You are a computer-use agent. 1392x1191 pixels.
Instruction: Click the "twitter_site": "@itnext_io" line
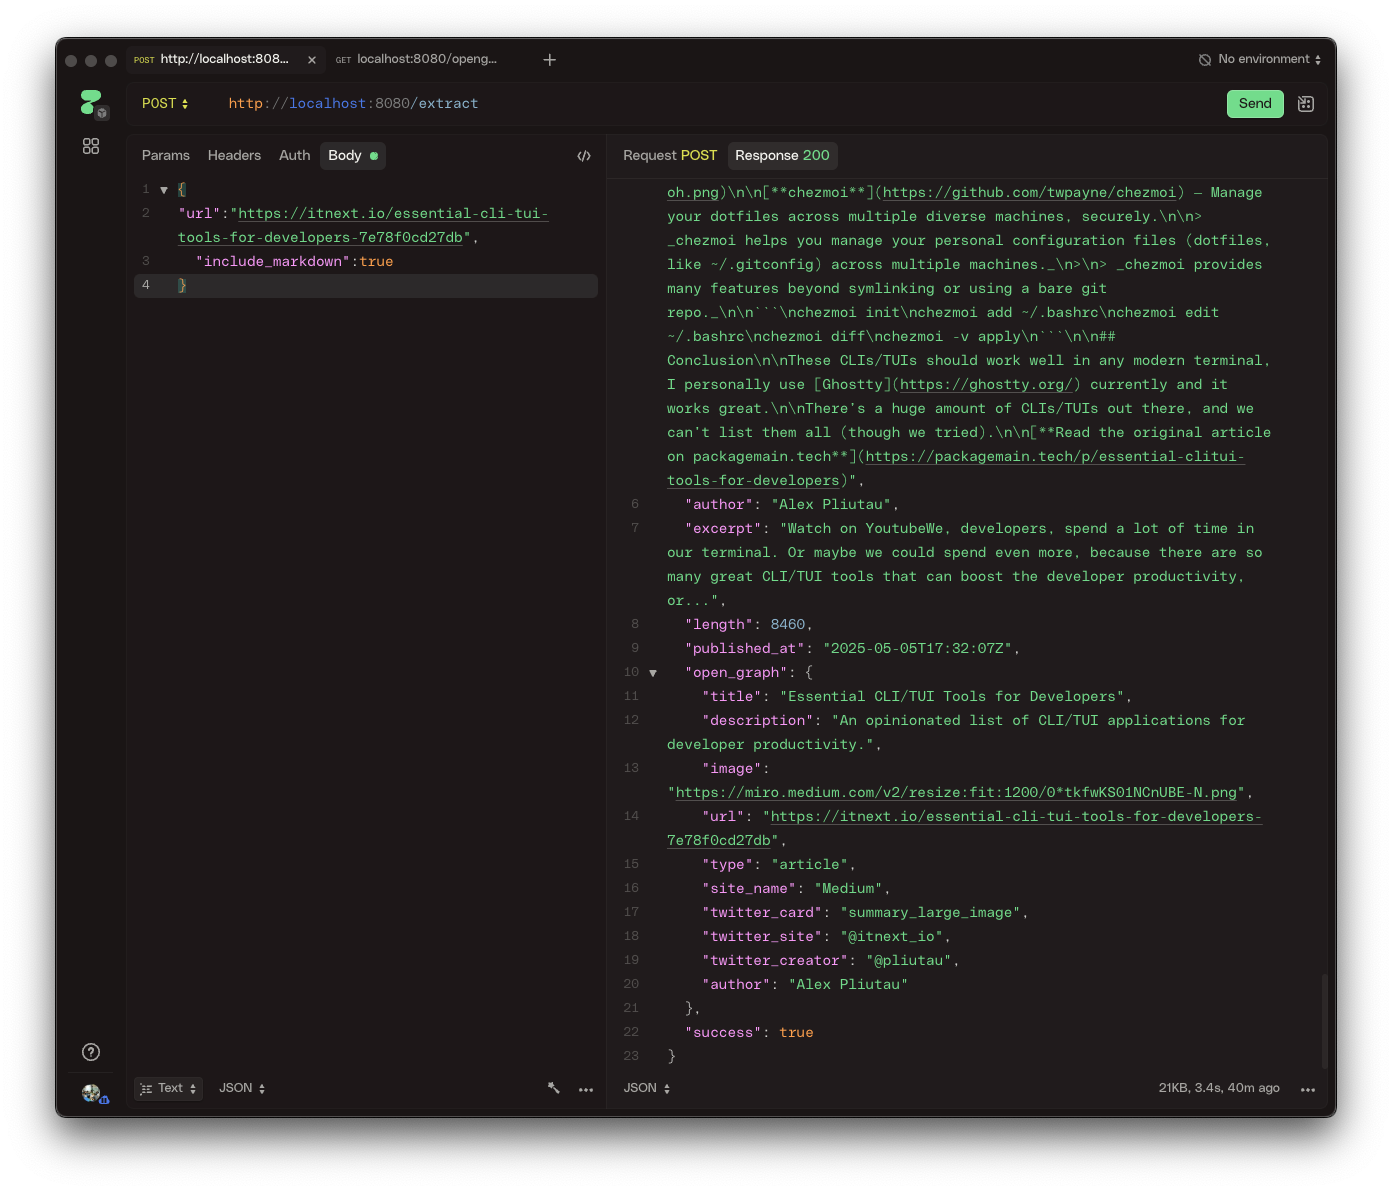click(x=826, y=936)
